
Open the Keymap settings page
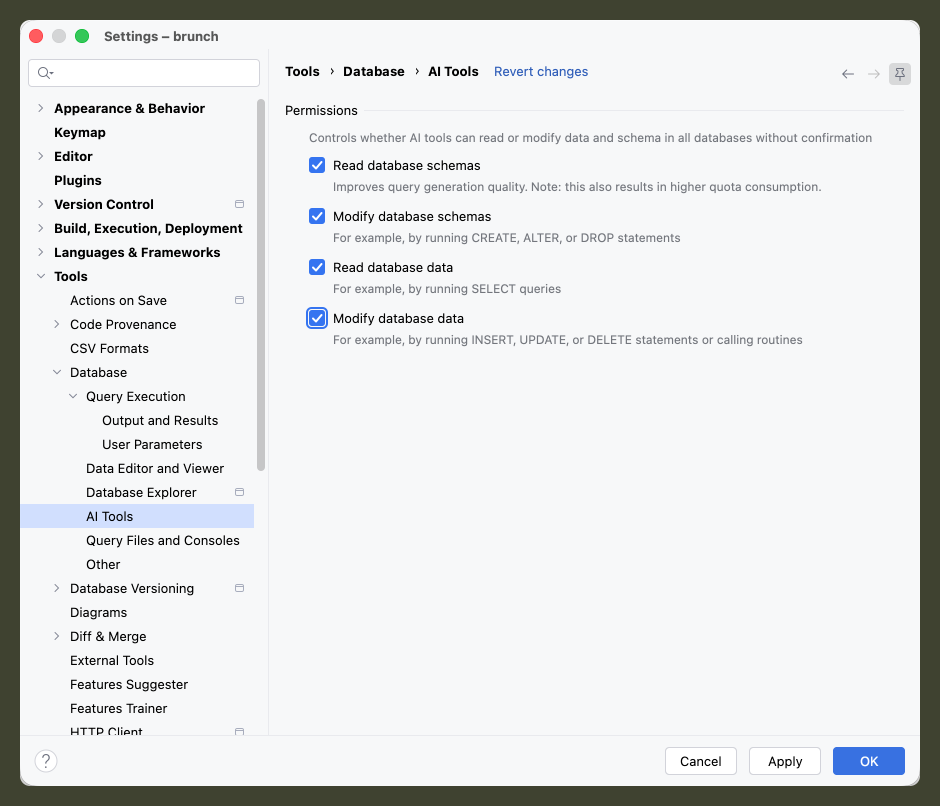tap(80, 133)
